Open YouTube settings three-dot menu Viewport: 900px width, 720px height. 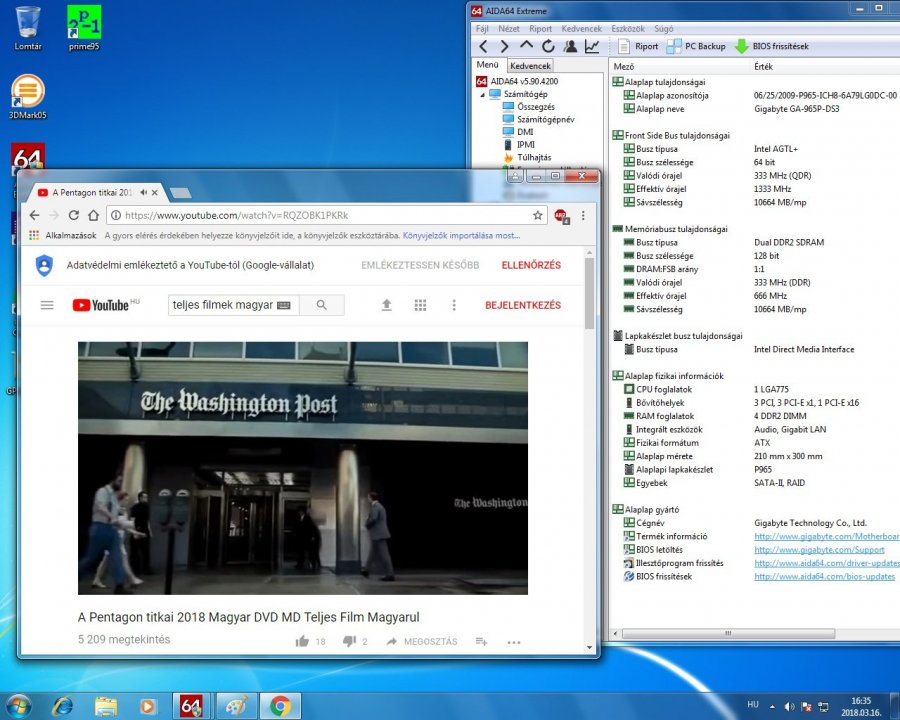coord(453,305)
